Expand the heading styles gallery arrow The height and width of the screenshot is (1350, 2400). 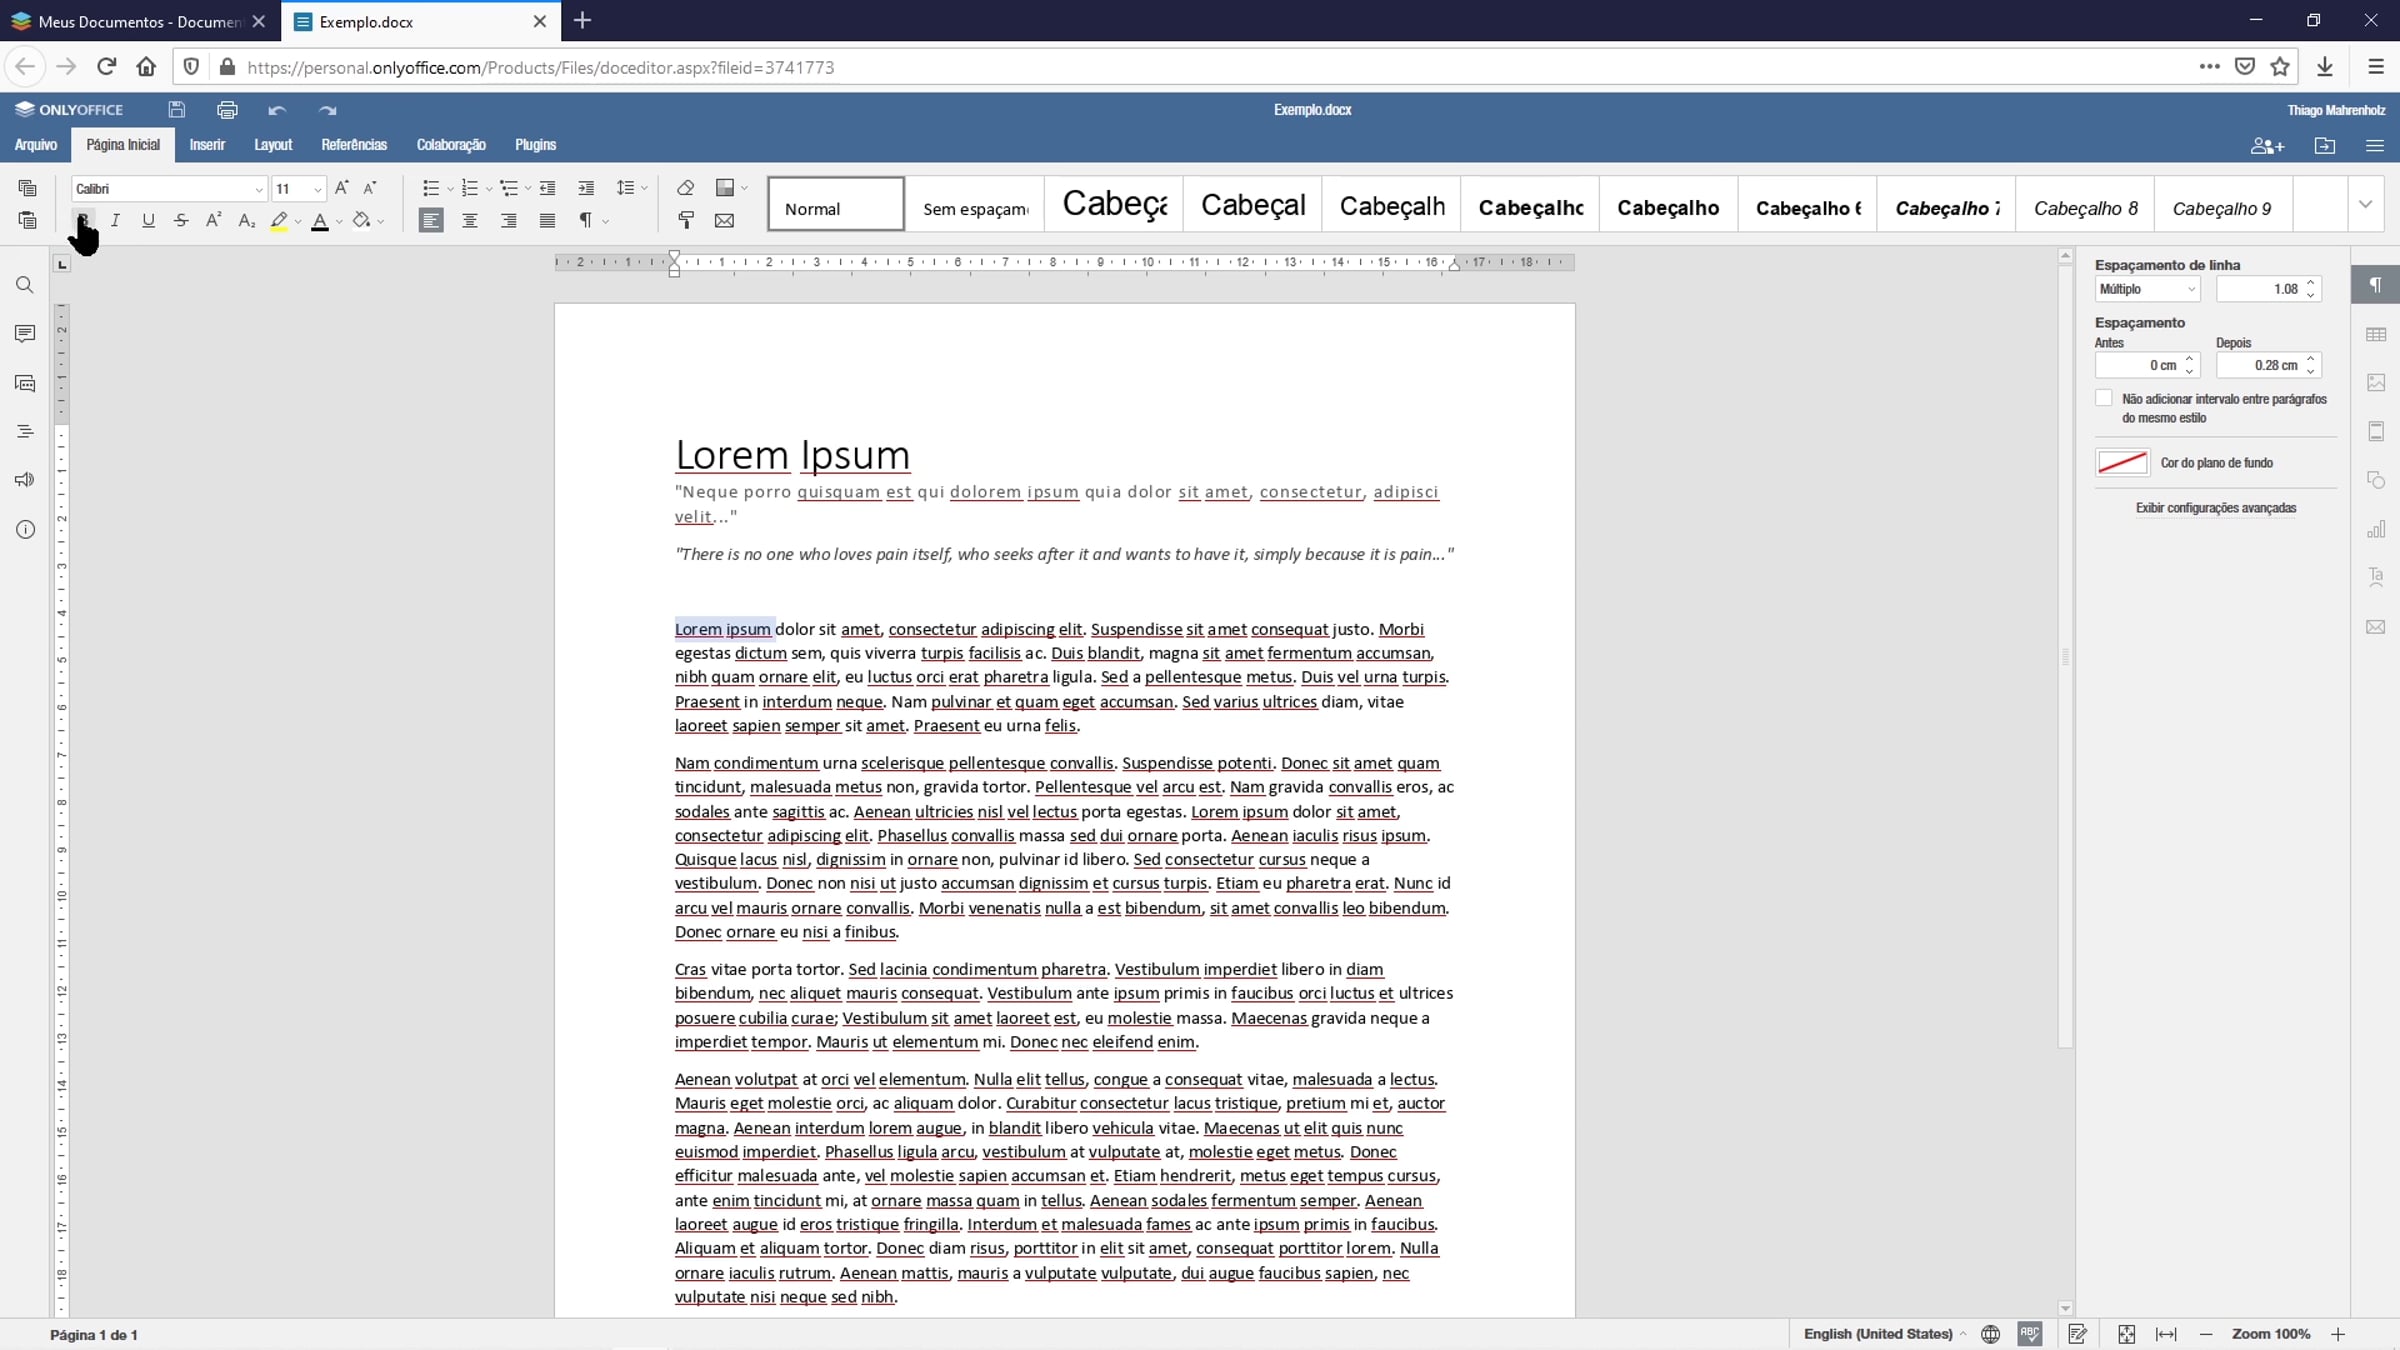coord(2365,205)
